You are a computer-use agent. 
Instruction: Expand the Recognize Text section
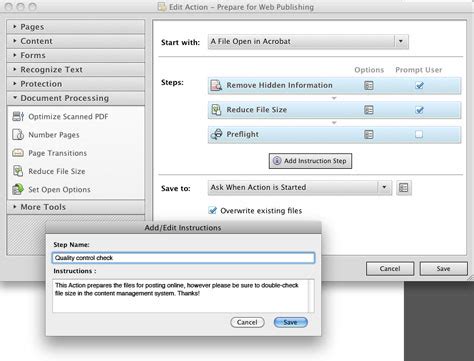click(76, 70)
